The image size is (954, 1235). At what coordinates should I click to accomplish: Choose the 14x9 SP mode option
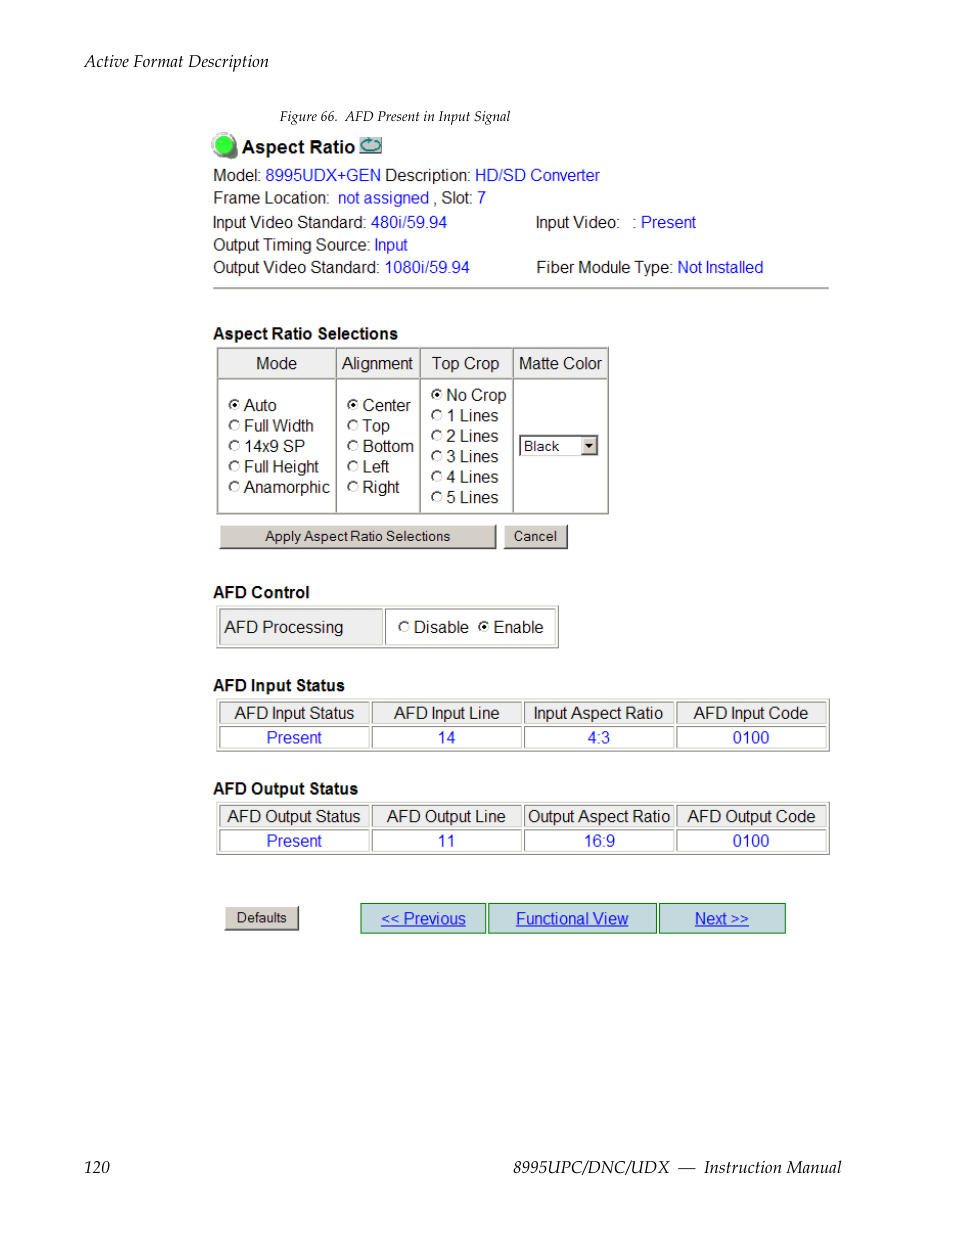tap(234, 446)
